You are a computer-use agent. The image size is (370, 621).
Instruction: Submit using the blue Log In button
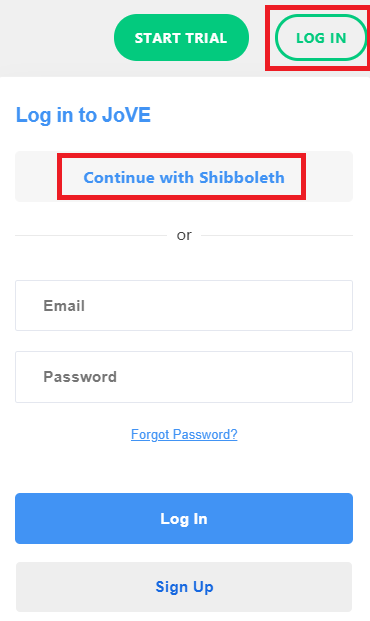coord(184,518)
